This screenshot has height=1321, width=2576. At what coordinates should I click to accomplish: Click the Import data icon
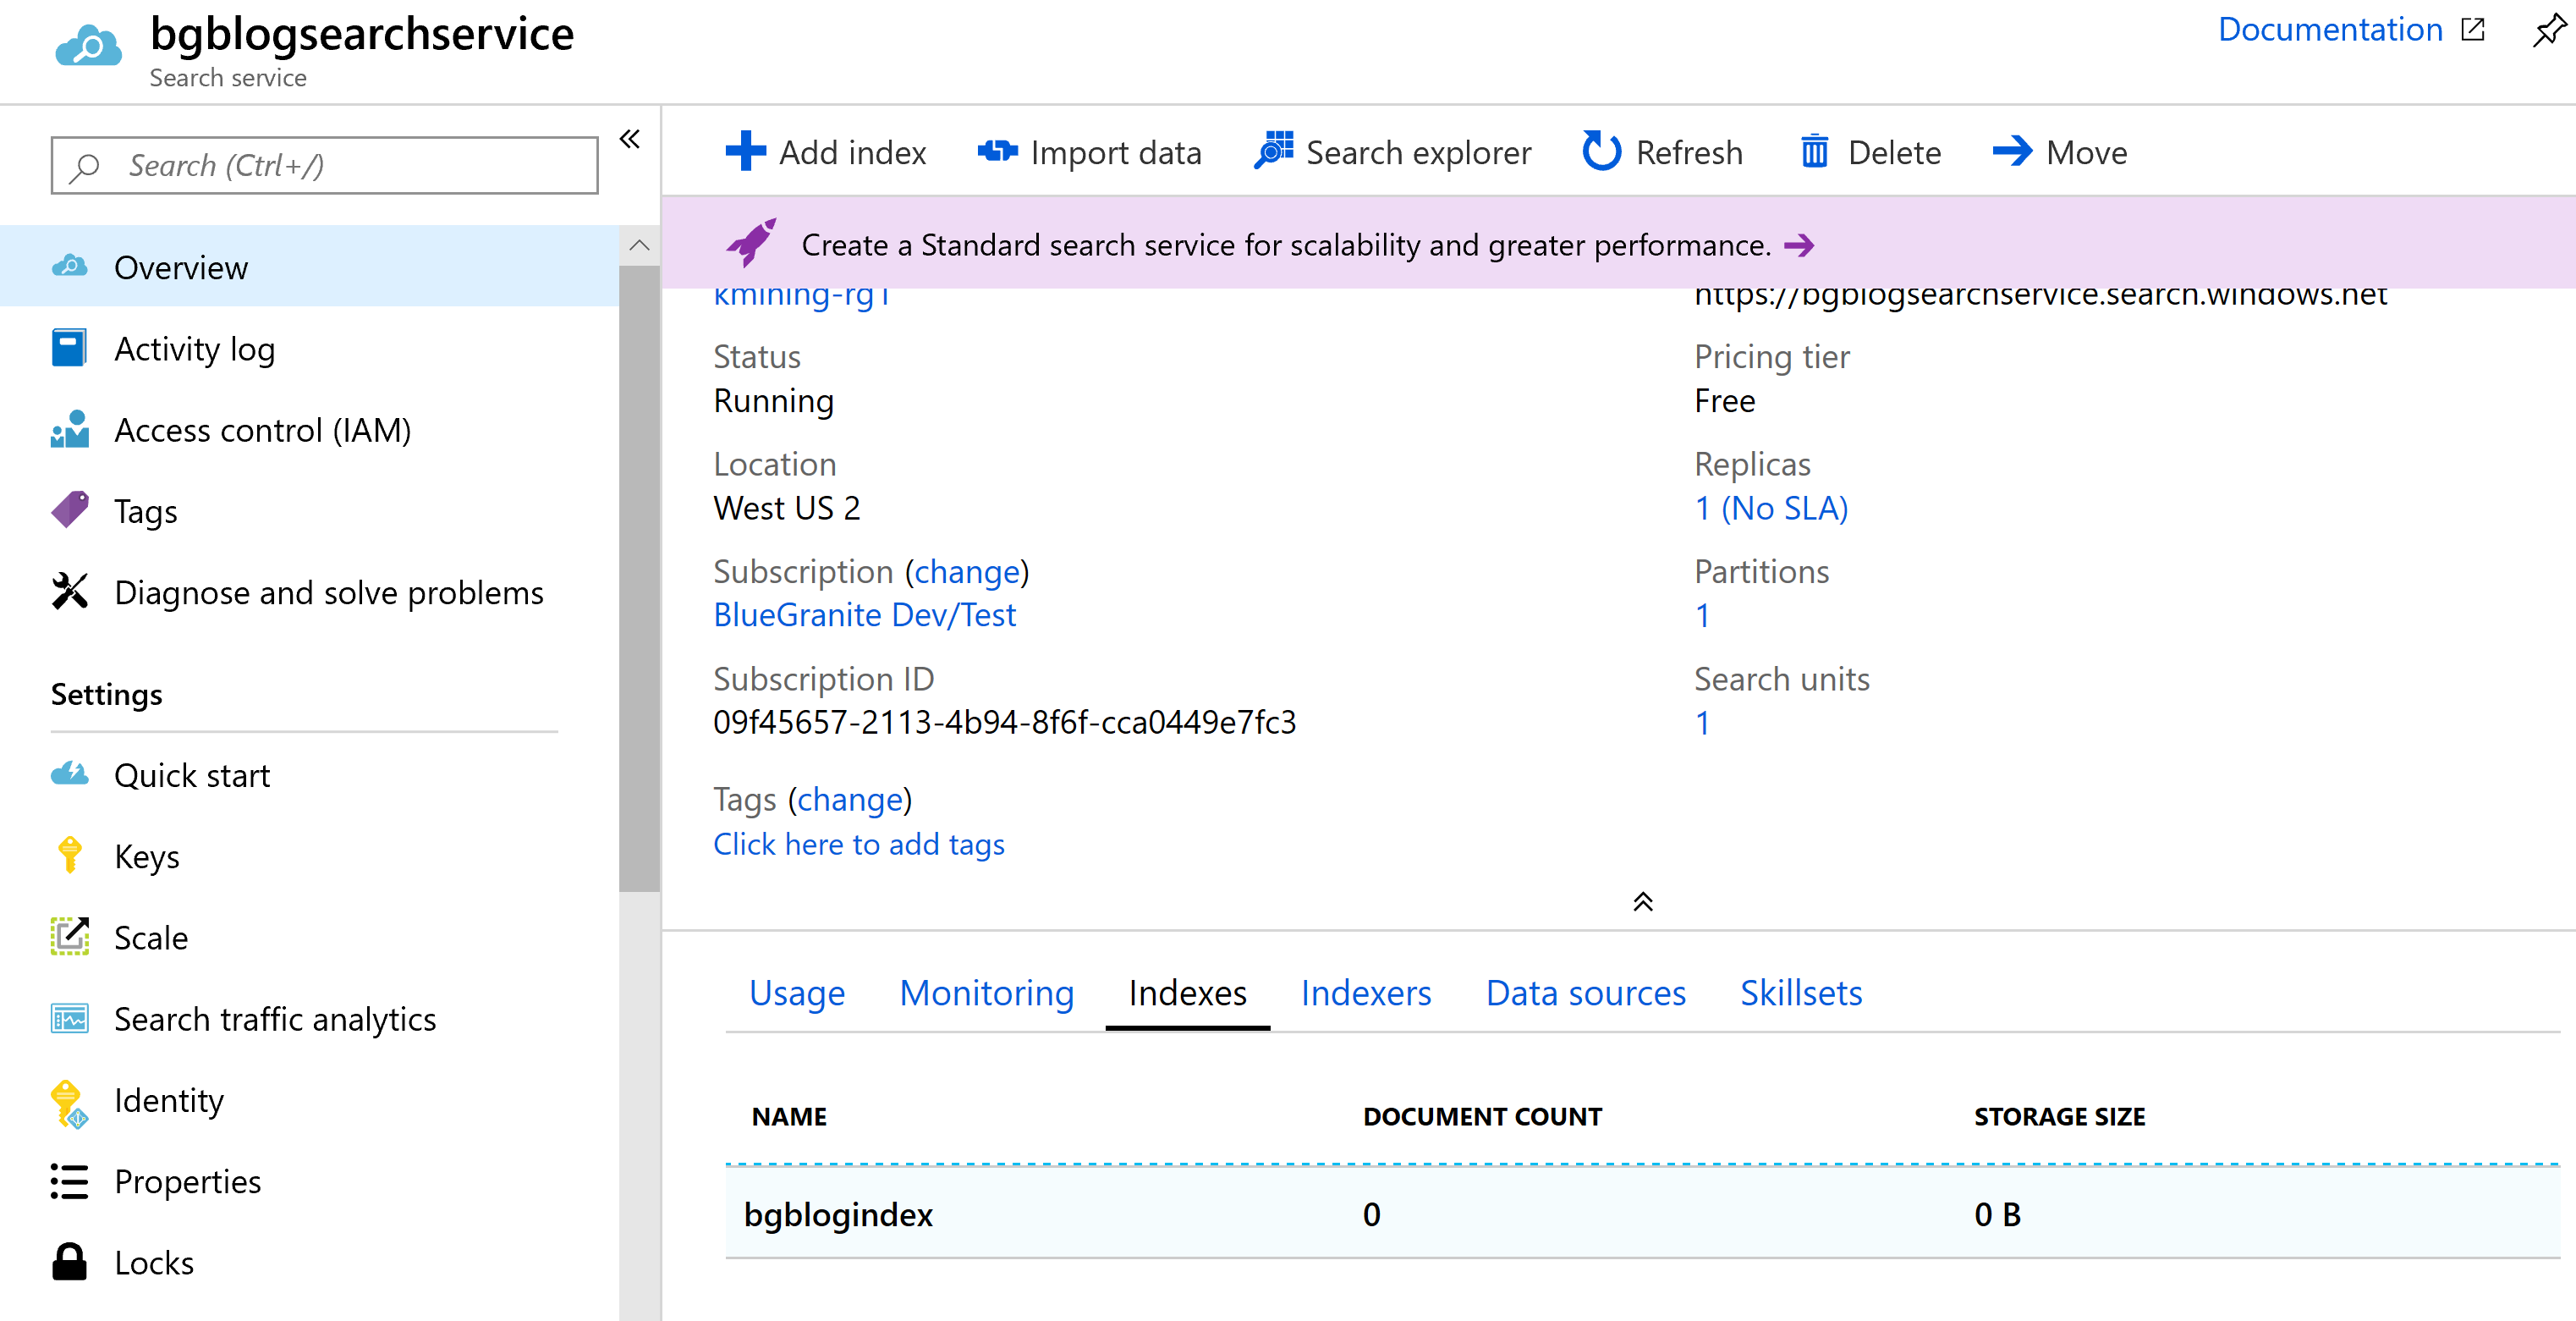click(x=997, y=152)
